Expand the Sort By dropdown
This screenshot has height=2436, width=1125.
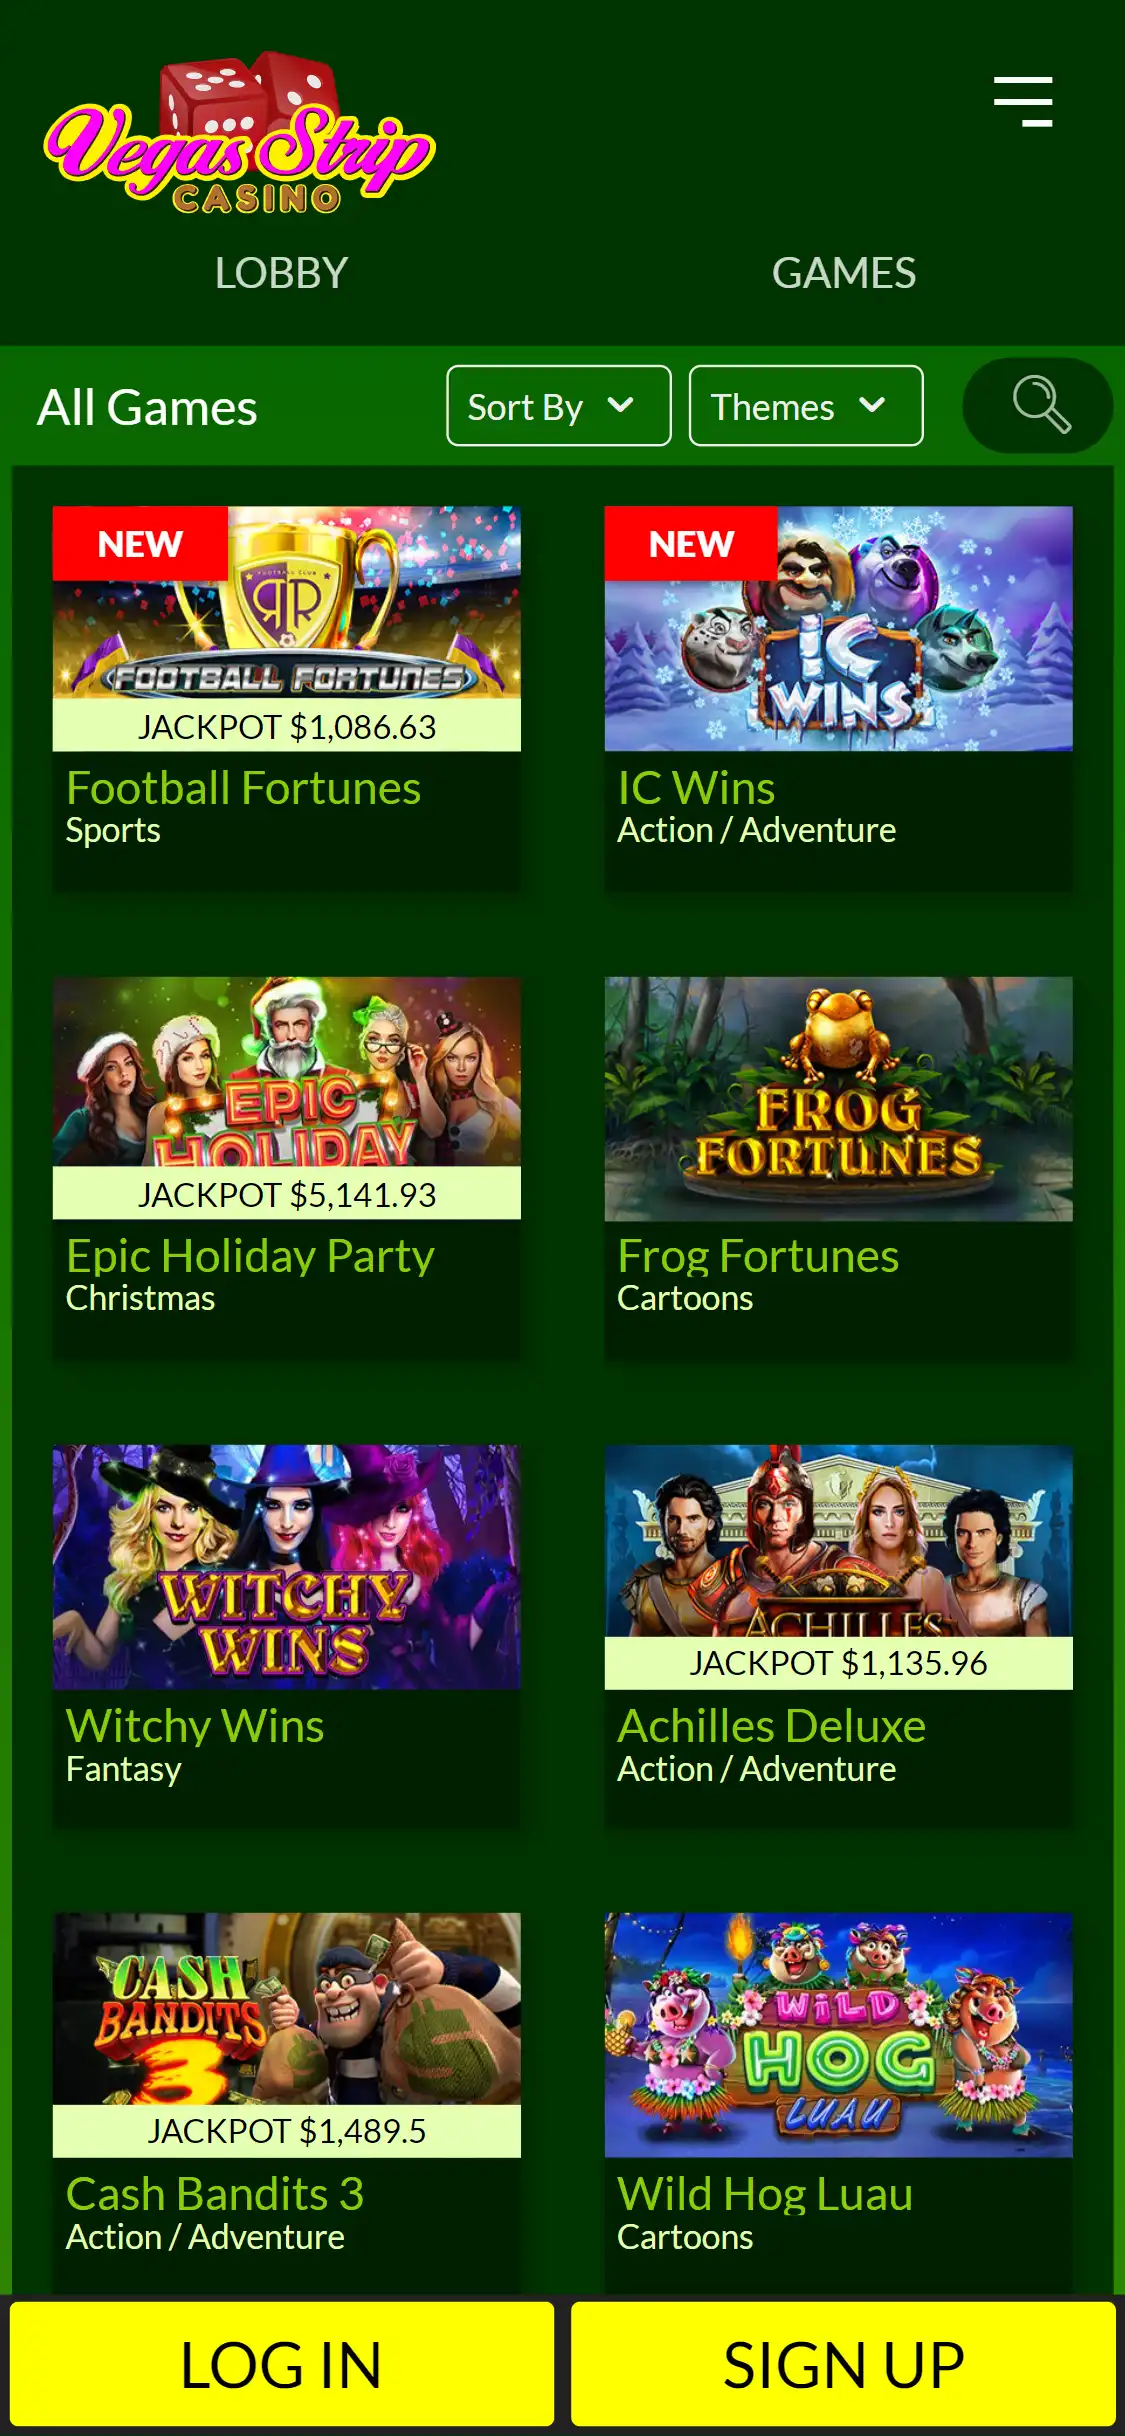(559, 406)
